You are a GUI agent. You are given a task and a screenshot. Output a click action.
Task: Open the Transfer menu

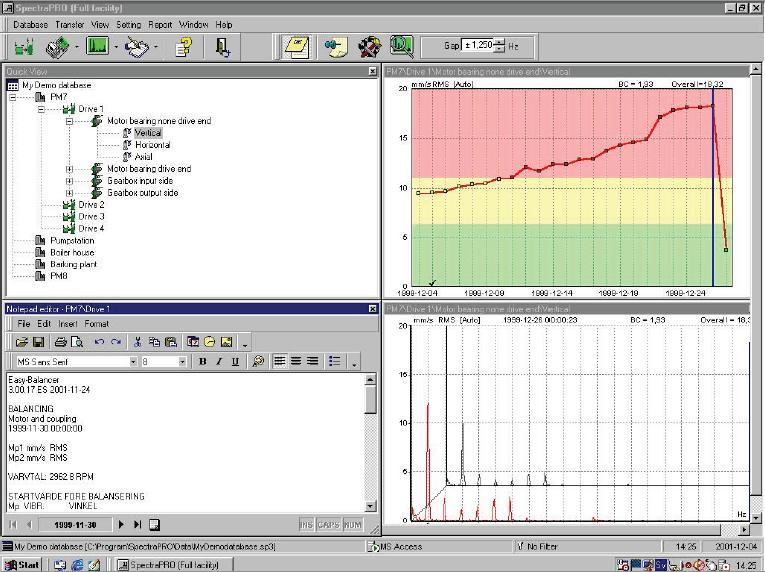point(70,24)
